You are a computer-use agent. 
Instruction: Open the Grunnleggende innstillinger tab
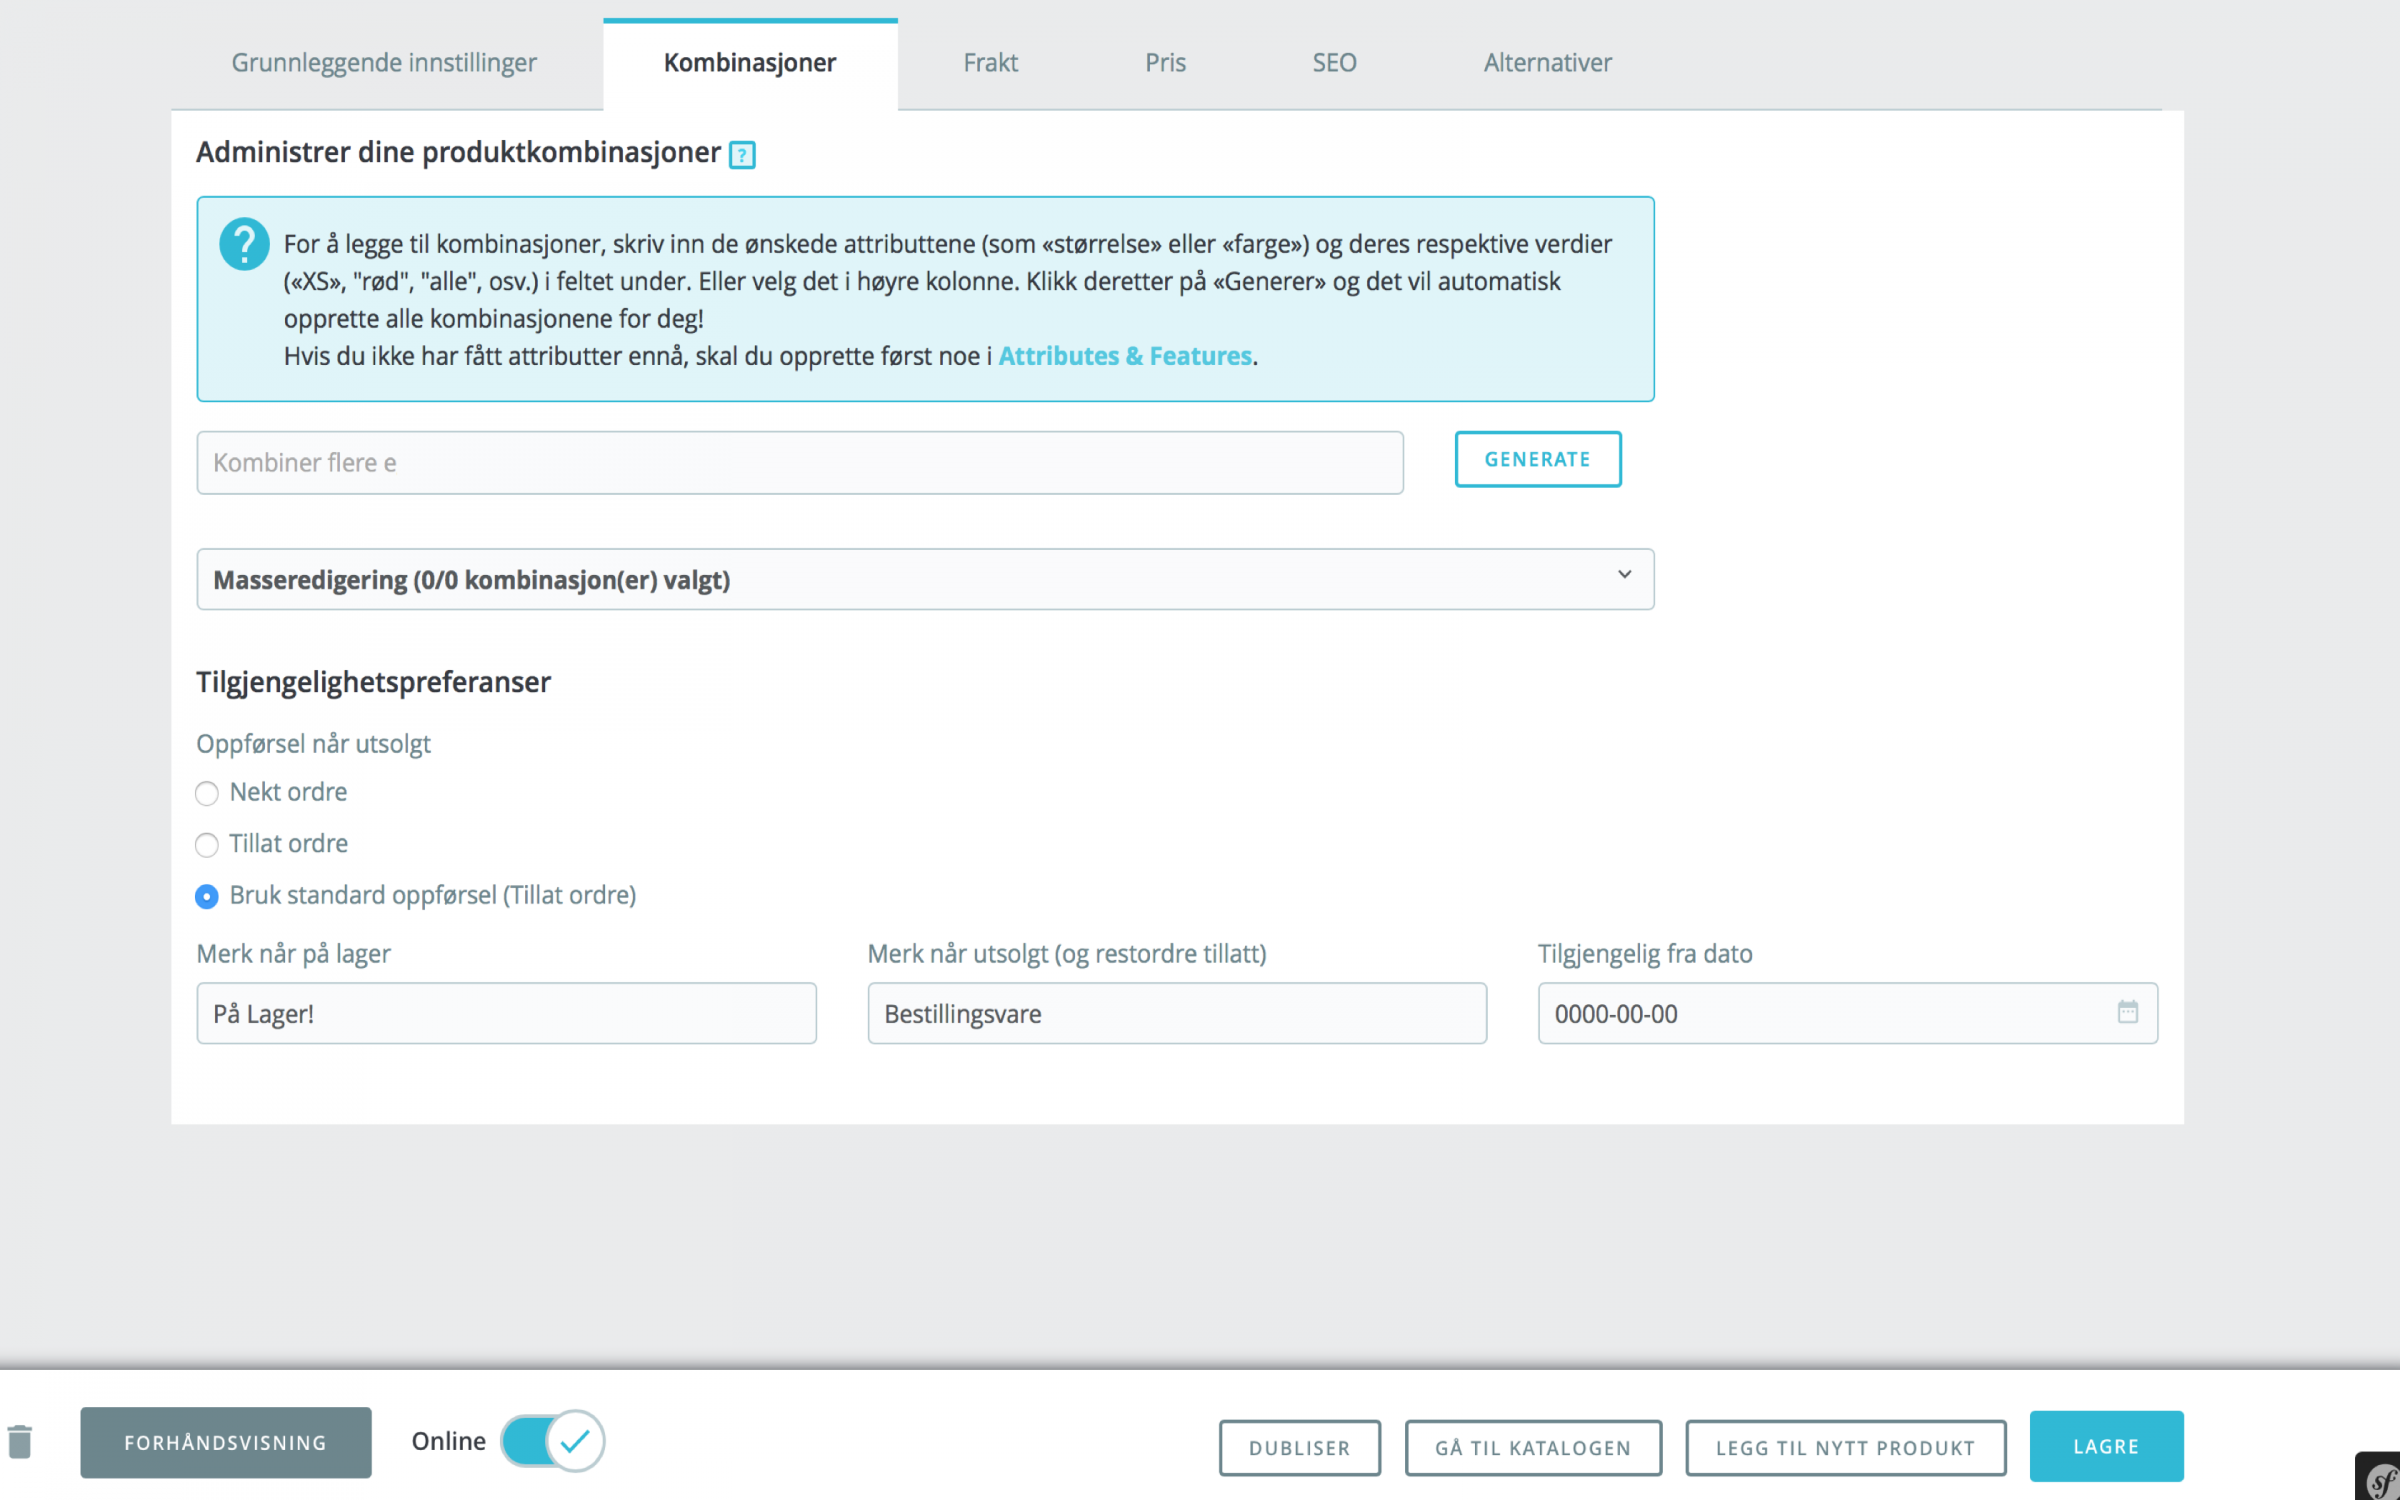[384, 63]
